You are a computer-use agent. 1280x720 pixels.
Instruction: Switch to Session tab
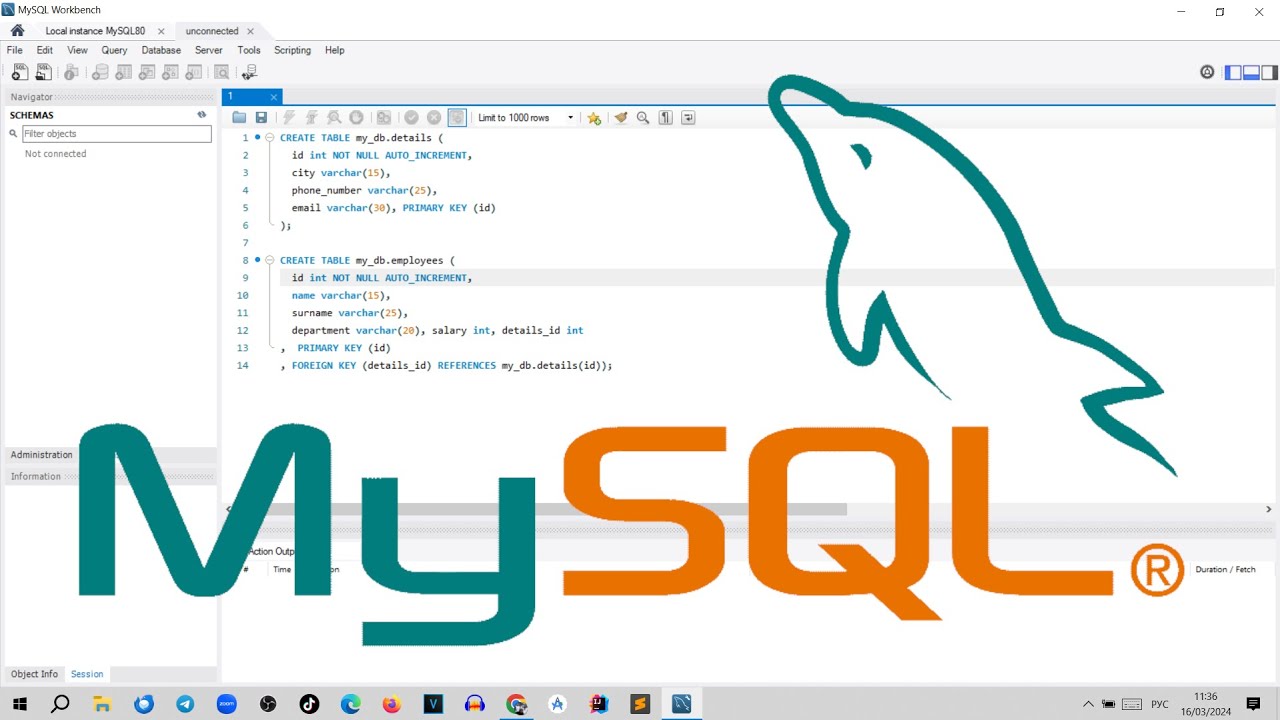point(87,674)
